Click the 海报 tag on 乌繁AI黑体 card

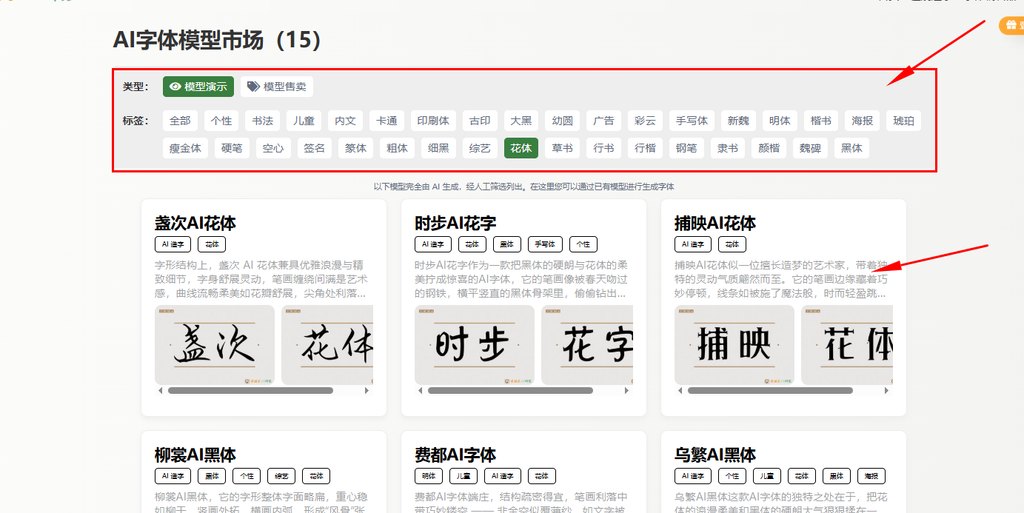[x=872, y=476]
